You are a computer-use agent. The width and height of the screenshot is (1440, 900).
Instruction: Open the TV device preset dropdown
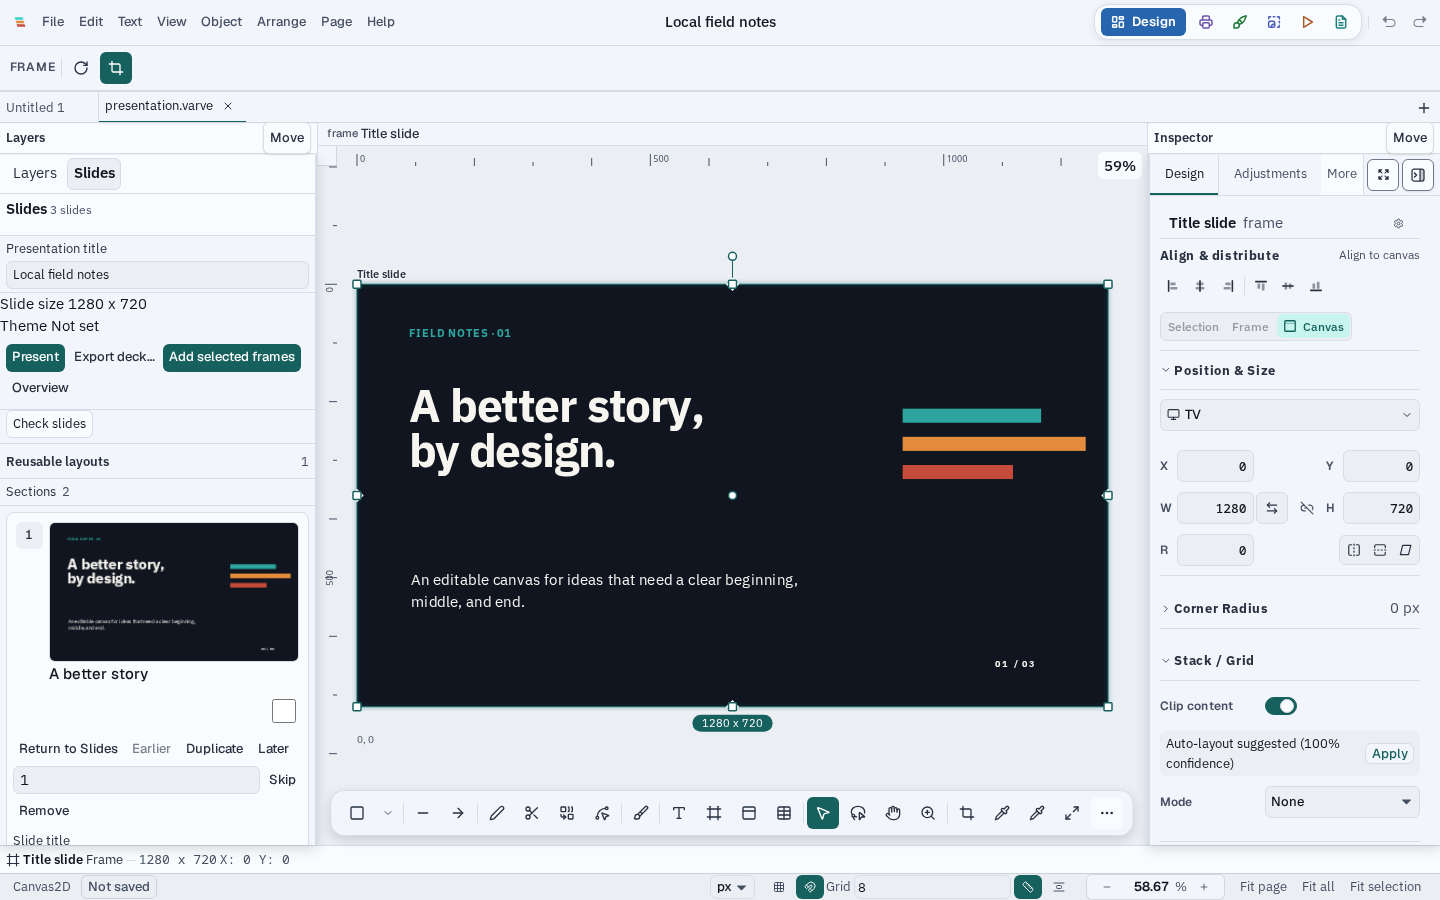pyautogui.click(x=1290, y=415)
